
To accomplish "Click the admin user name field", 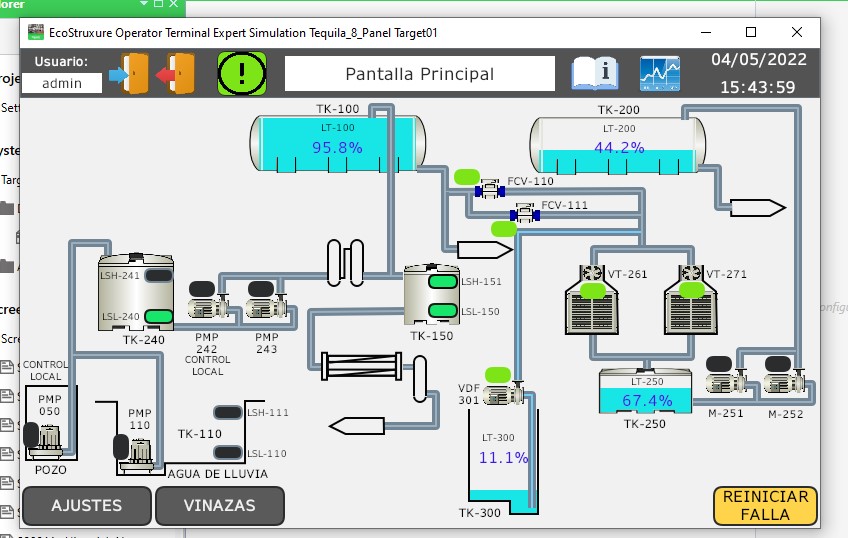I will [61, 84].
